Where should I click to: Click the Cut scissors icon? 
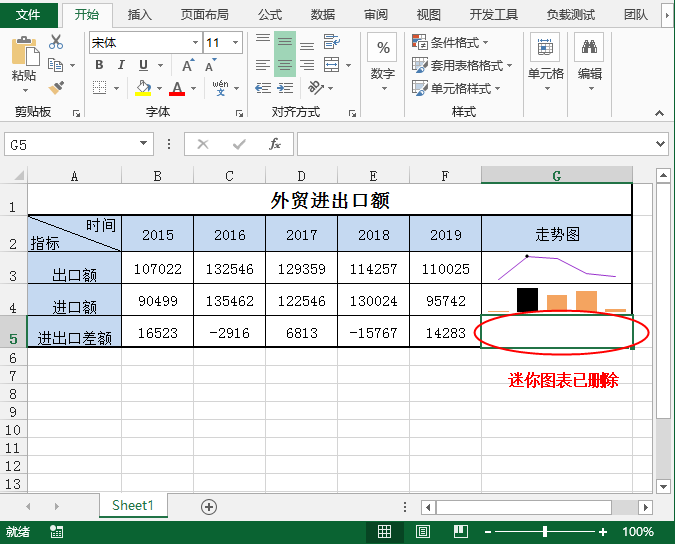(56, 42)
